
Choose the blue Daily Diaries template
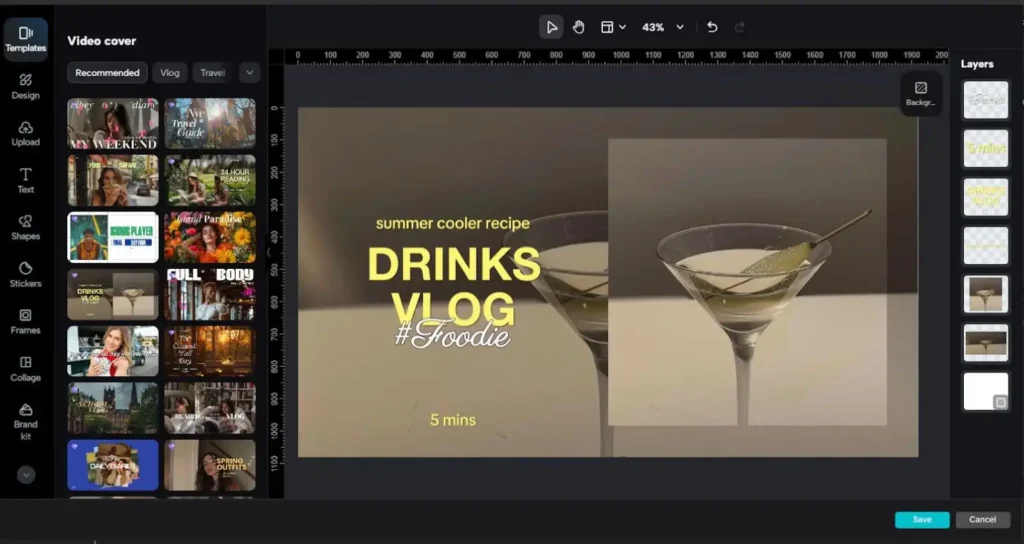click(x=113, y=465)
